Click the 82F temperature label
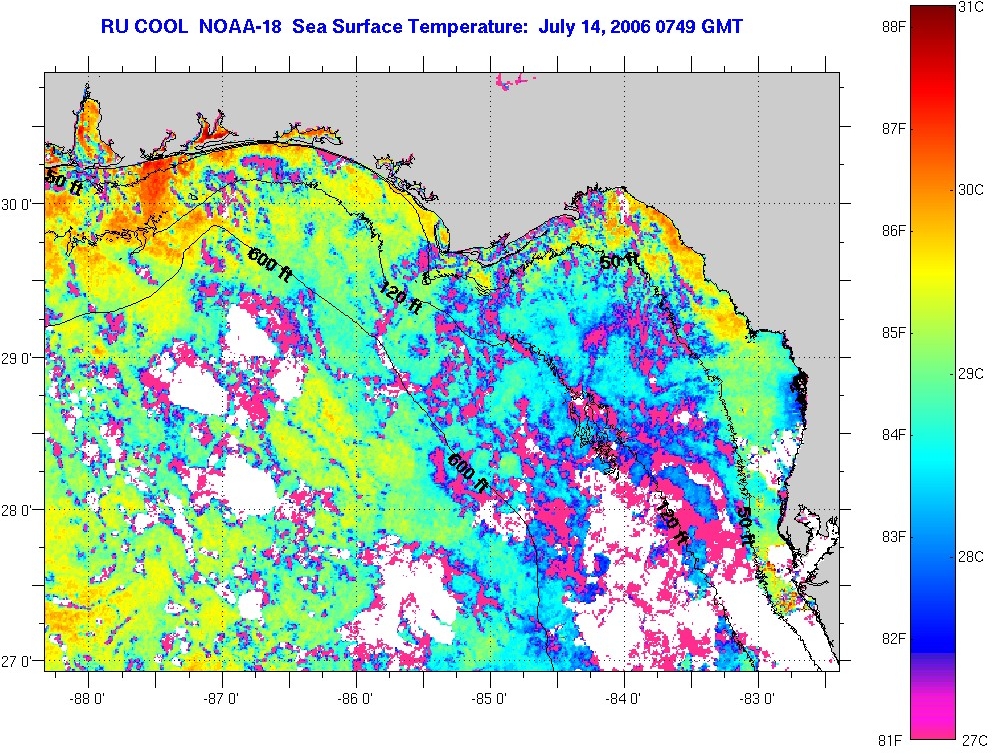Viewport: 992px width, 754px height. tap(893, 637)
